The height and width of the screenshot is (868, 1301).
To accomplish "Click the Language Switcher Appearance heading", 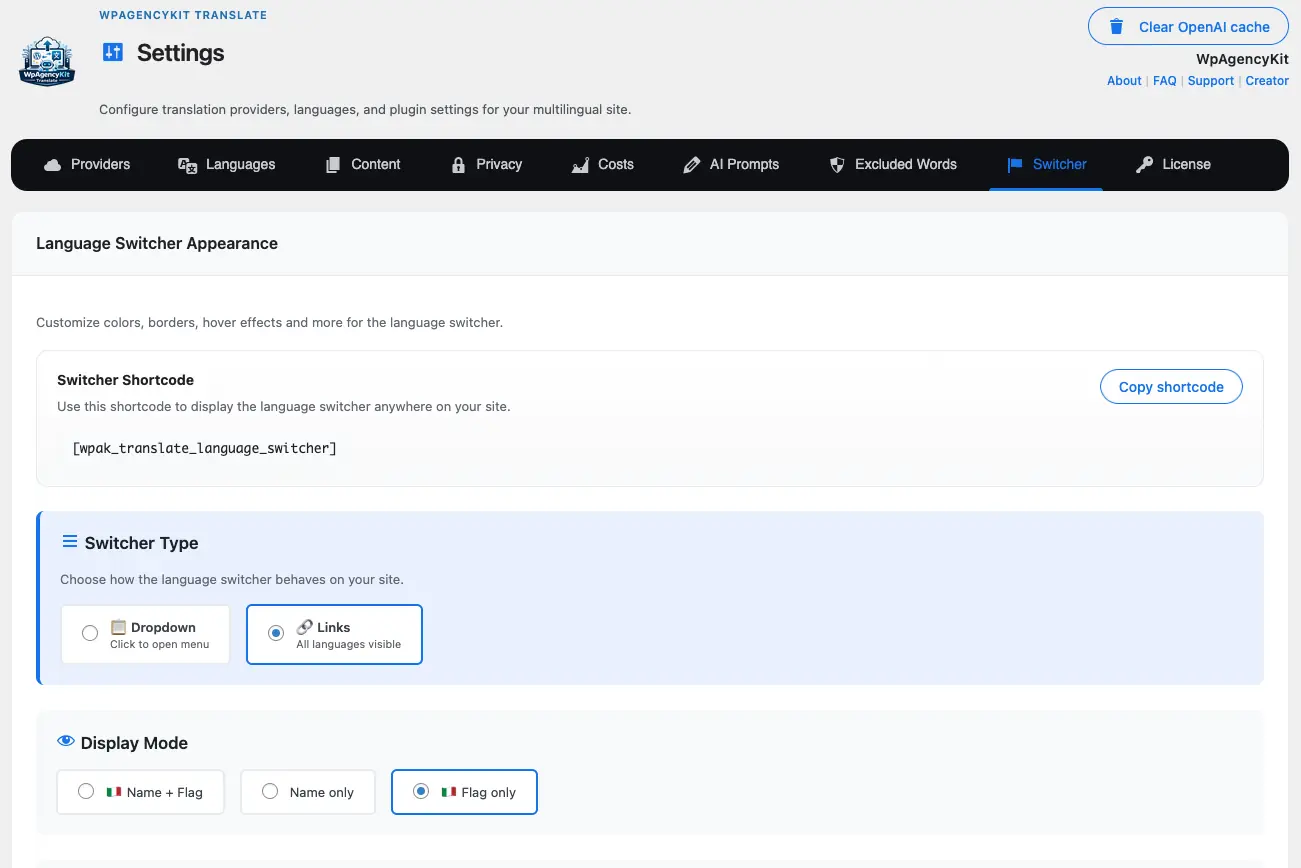I will point(157,243).
